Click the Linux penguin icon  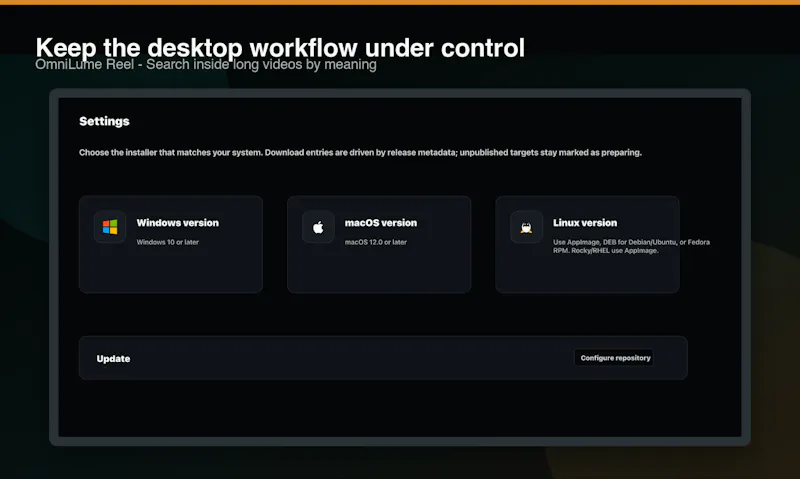coord(526,228)
